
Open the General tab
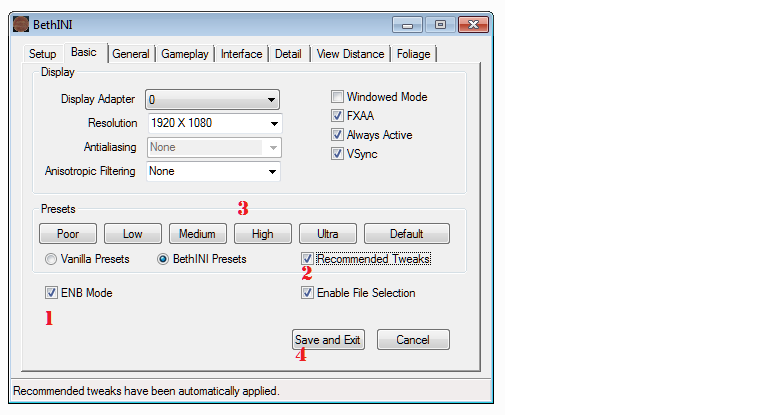[131, 53]
